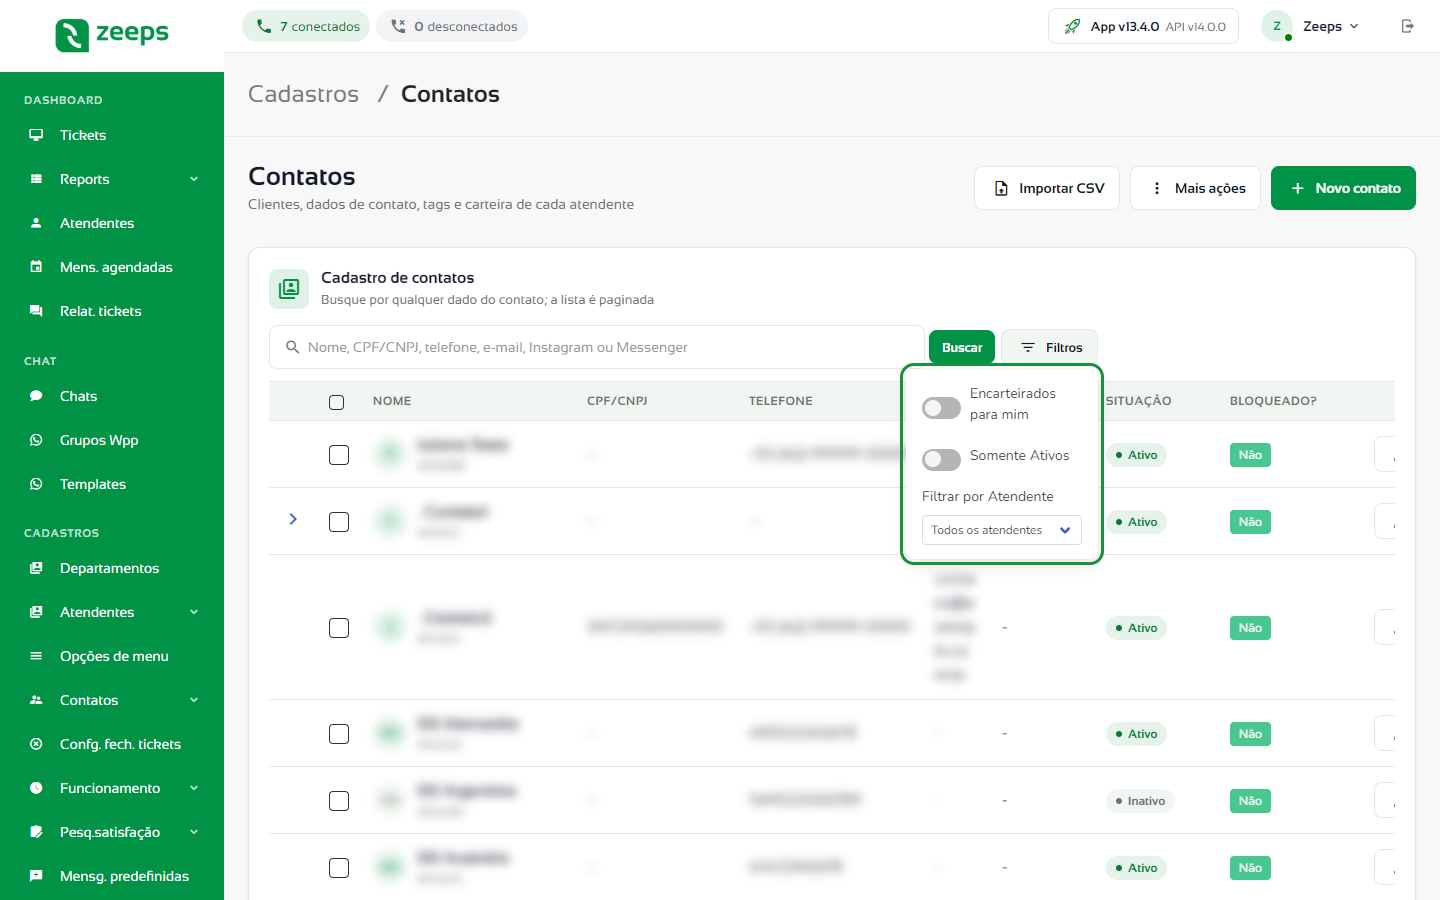Check the first contact row checkbox
This screenshot has height=900, width=1440.
point(339,455)
